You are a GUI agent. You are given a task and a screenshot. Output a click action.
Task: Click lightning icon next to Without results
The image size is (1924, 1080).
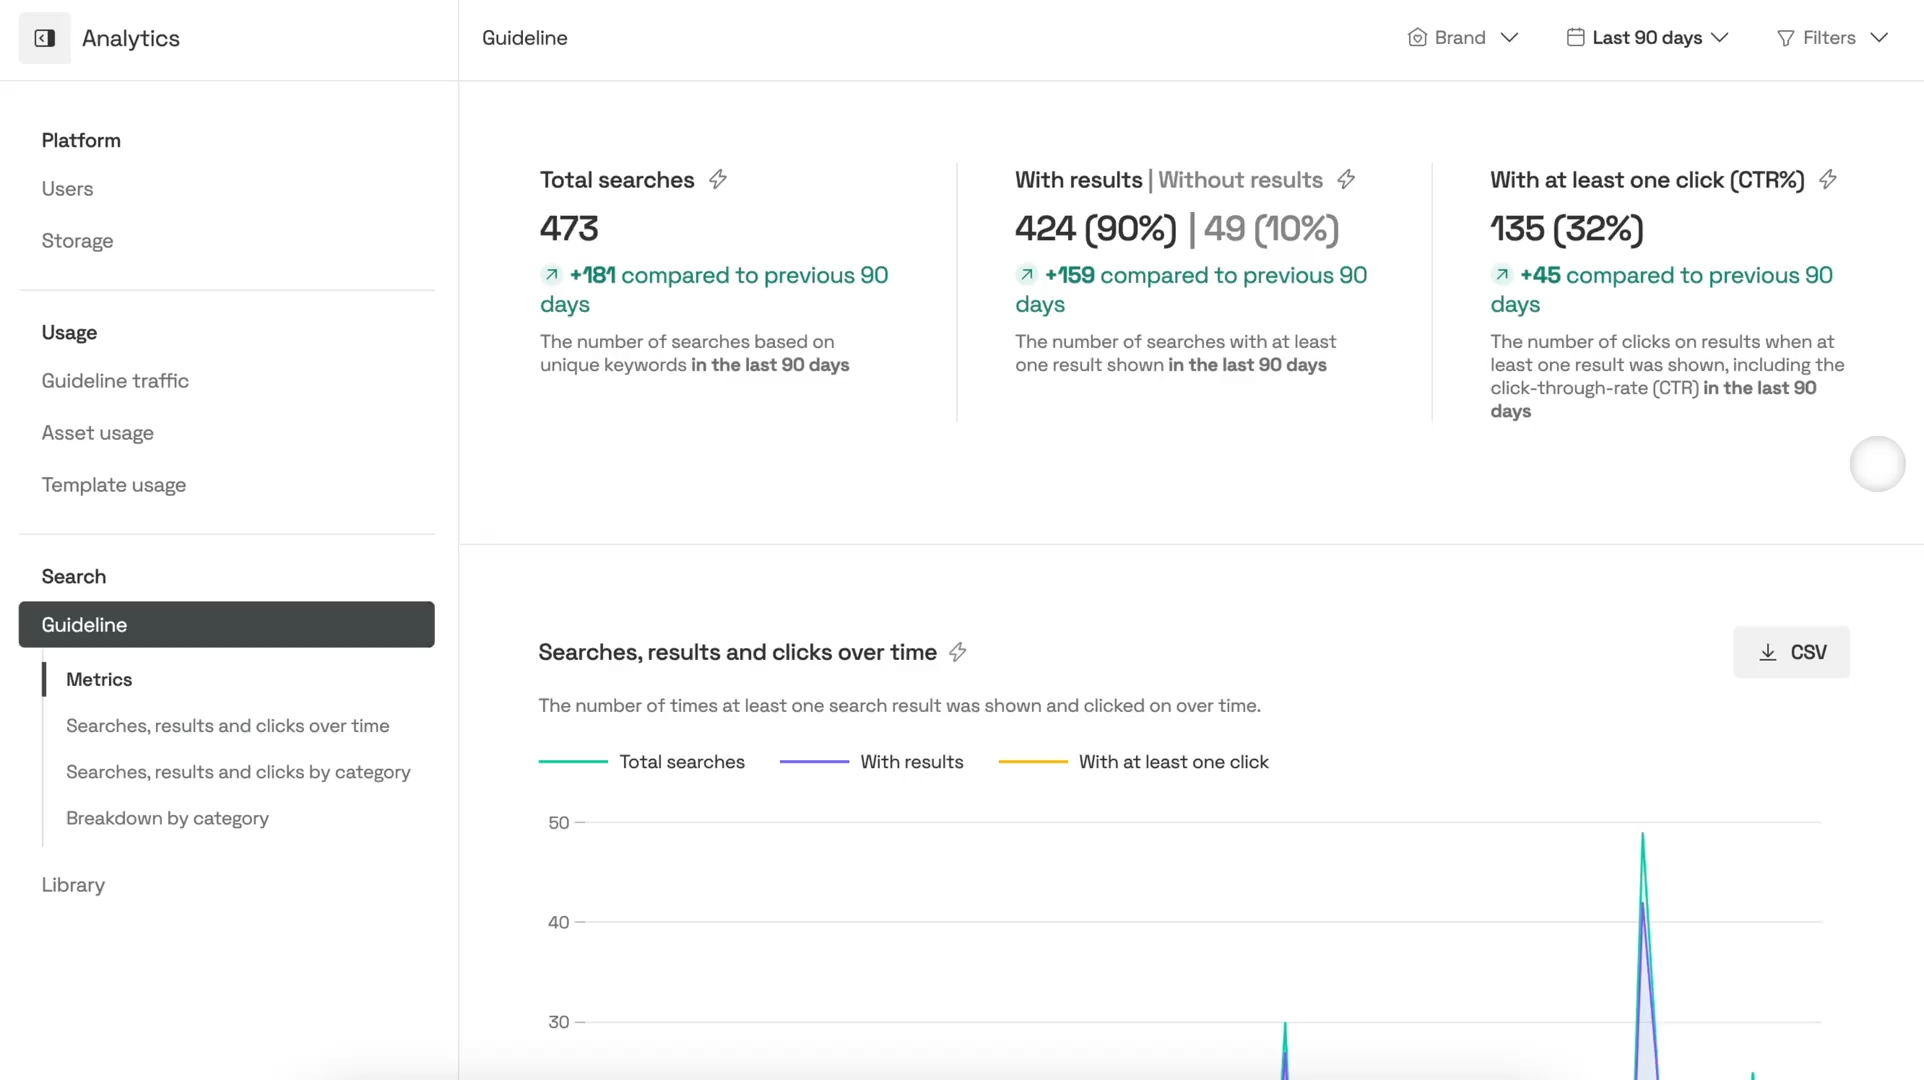click(x=1346, y=180)
